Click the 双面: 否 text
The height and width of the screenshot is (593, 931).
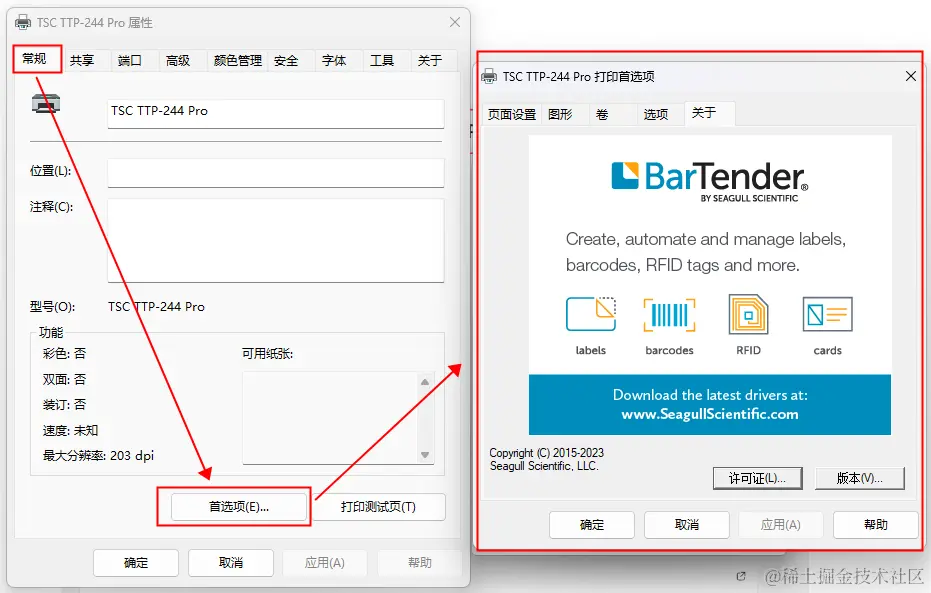click(x=64, y=379)
